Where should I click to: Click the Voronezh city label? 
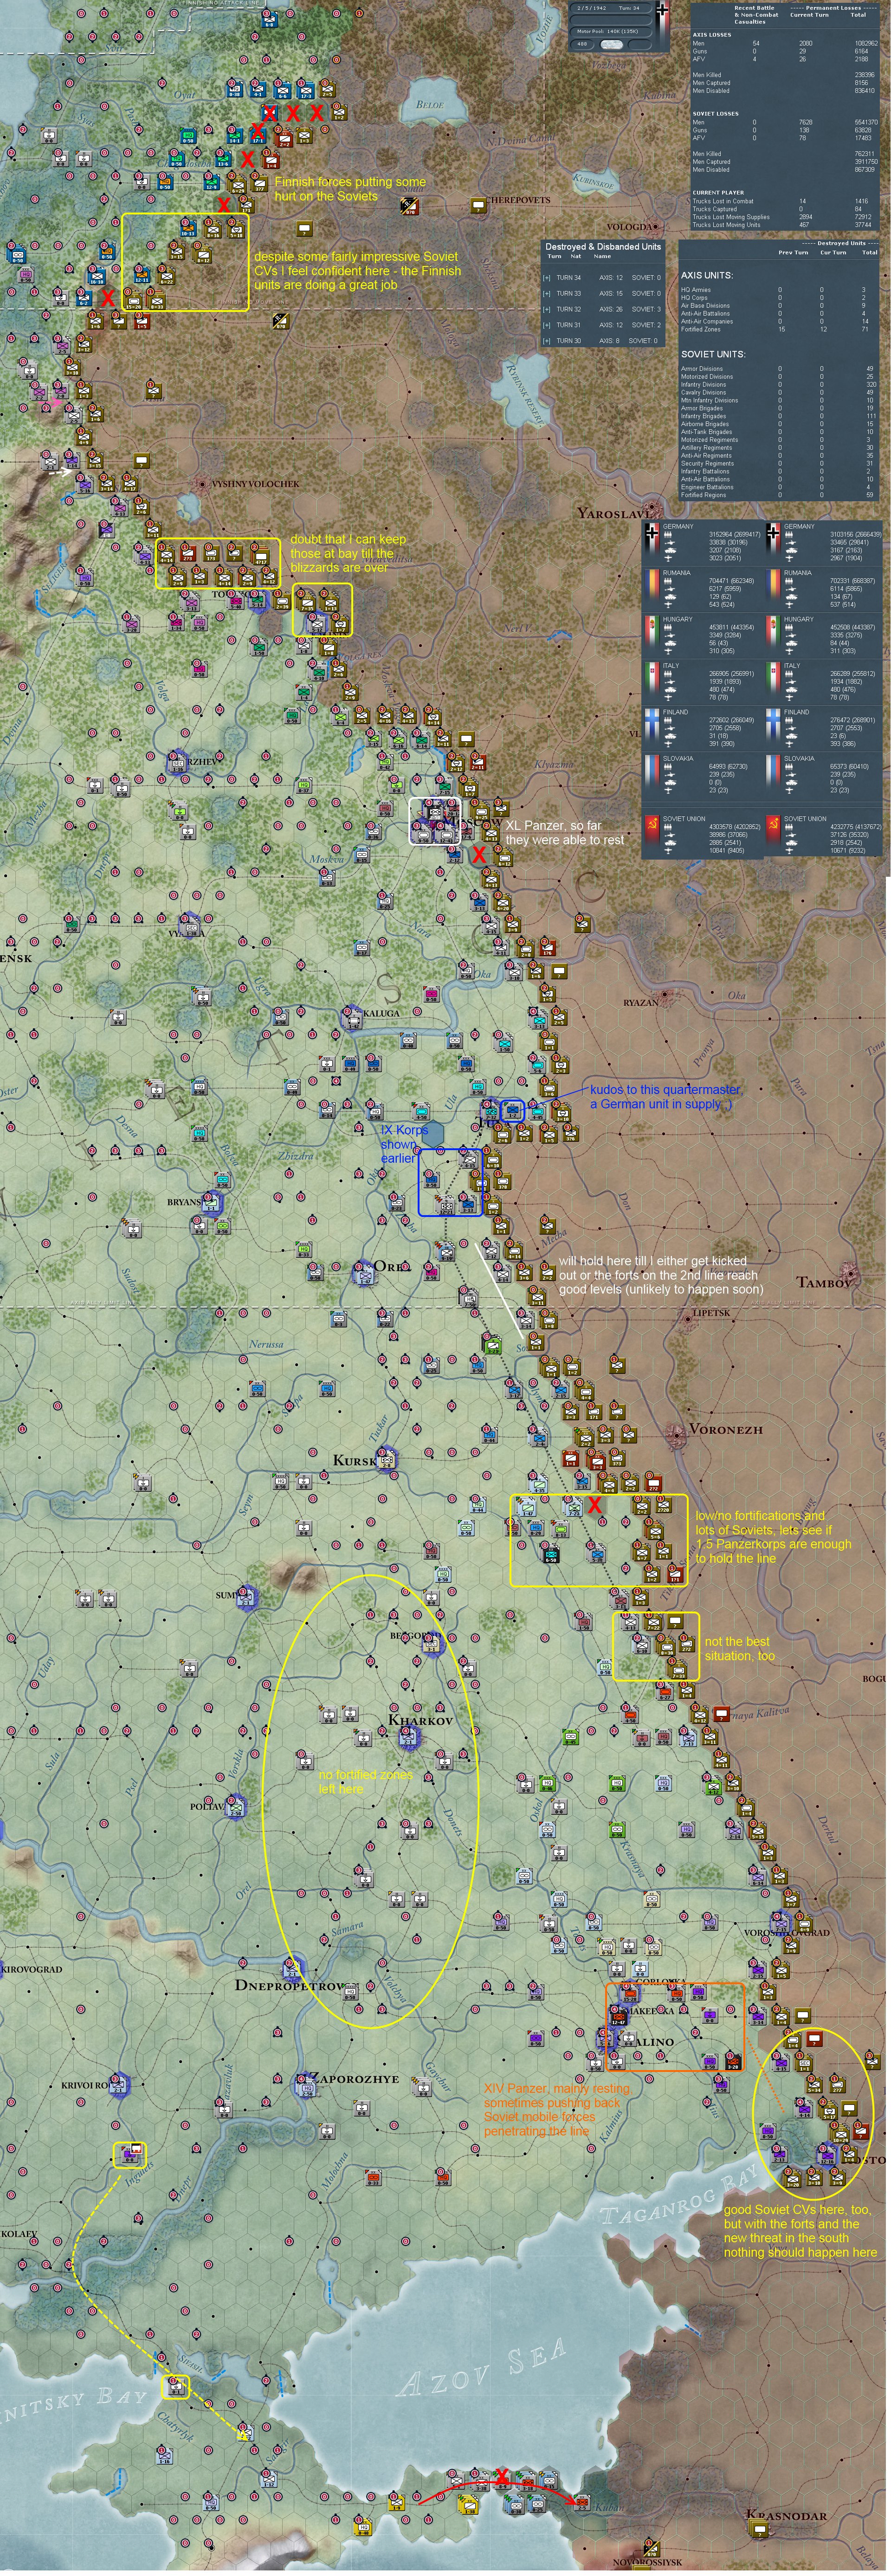click(726, 1429)
